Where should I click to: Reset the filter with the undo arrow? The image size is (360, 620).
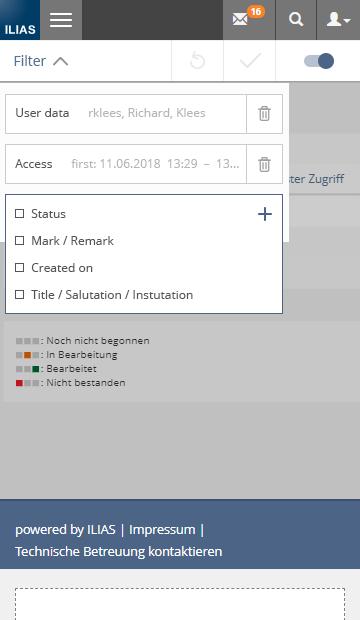[x=197, y=61]
